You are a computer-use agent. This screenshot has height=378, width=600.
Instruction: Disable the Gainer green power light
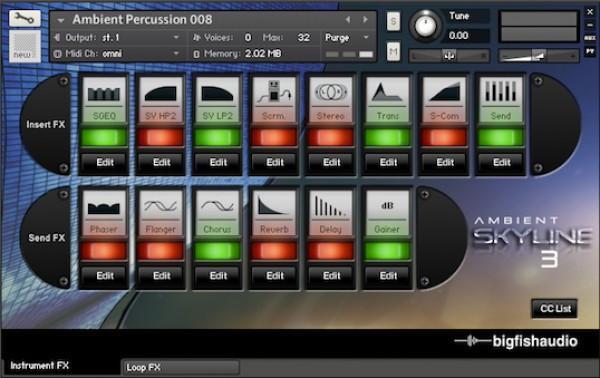pos(387,251)
